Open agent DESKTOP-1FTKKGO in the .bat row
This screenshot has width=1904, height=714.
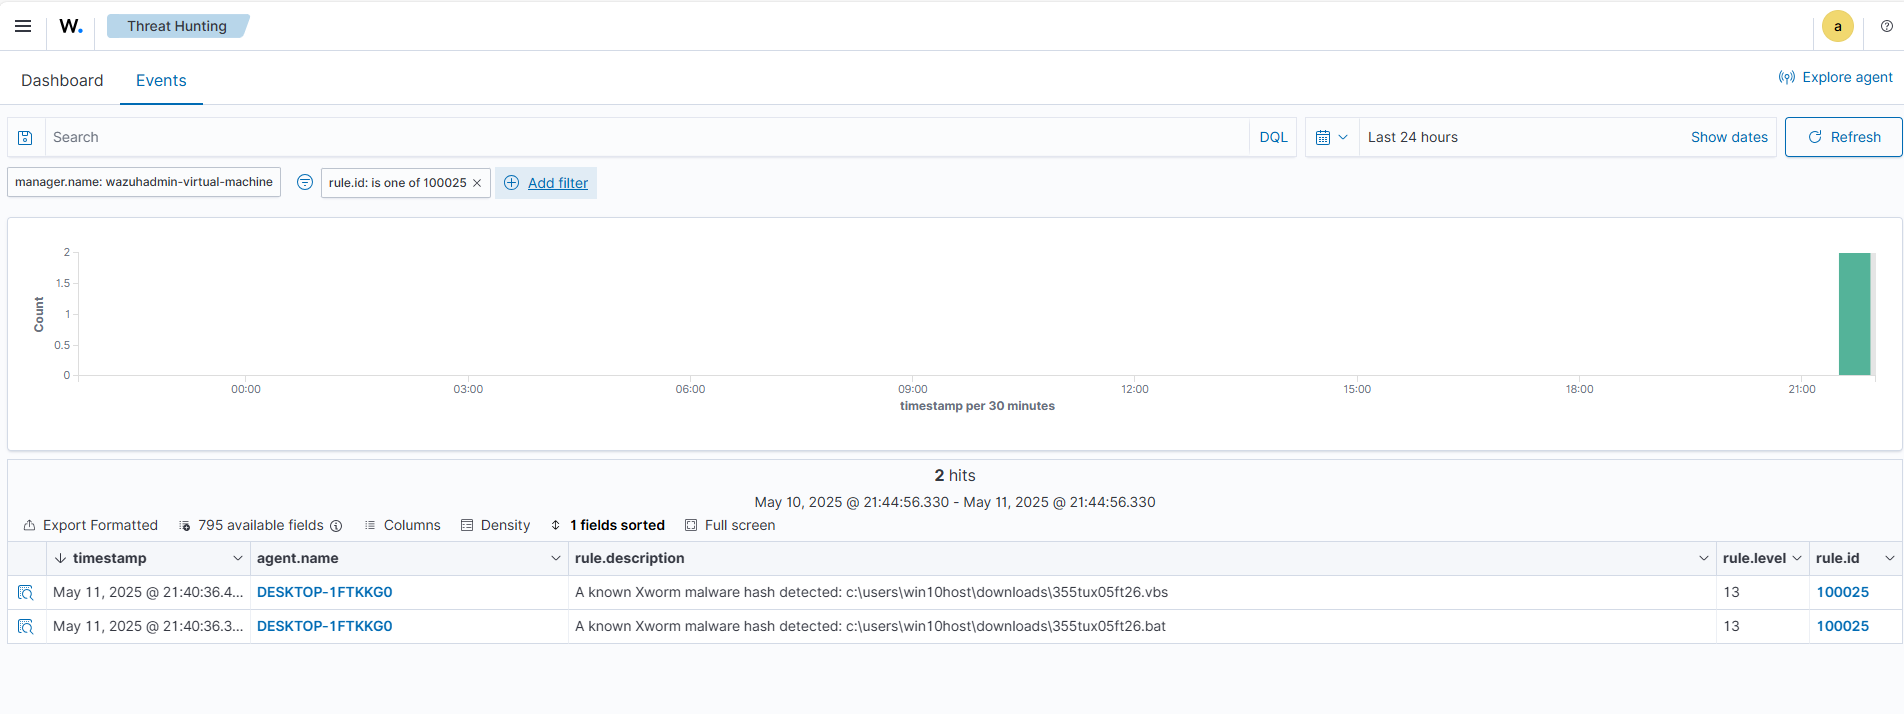pos(325,627)
